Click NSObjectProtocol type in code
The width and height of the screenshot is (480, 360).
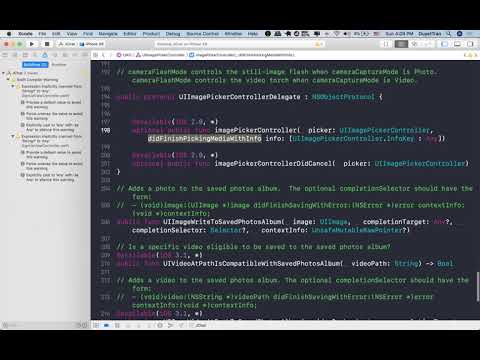click(x=343, y=97)
